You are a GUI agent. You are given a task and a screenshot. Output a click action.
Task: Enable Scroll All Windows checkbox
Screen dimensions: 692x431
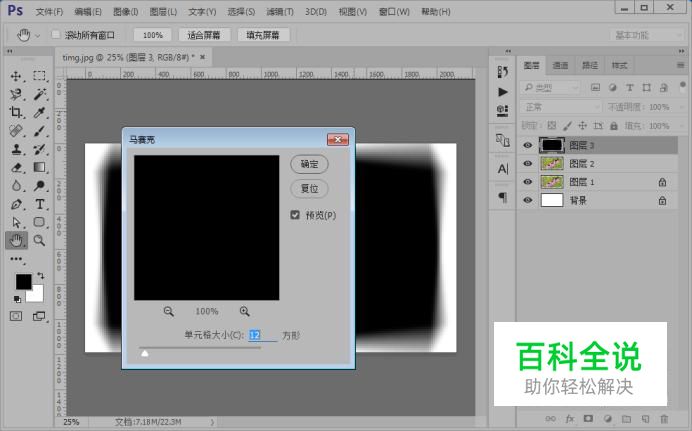coord(56,35)
